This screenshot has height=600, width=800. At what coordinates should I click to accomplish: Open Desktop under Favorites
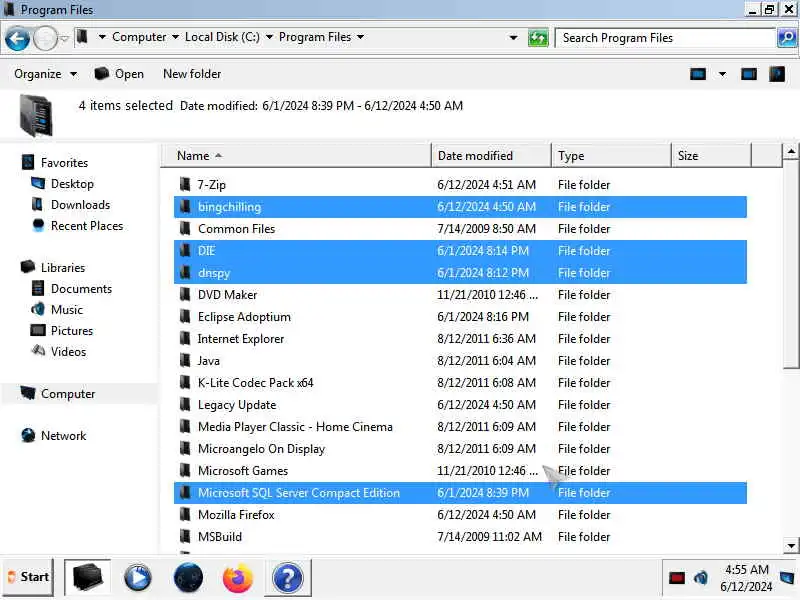click(72, 184)
